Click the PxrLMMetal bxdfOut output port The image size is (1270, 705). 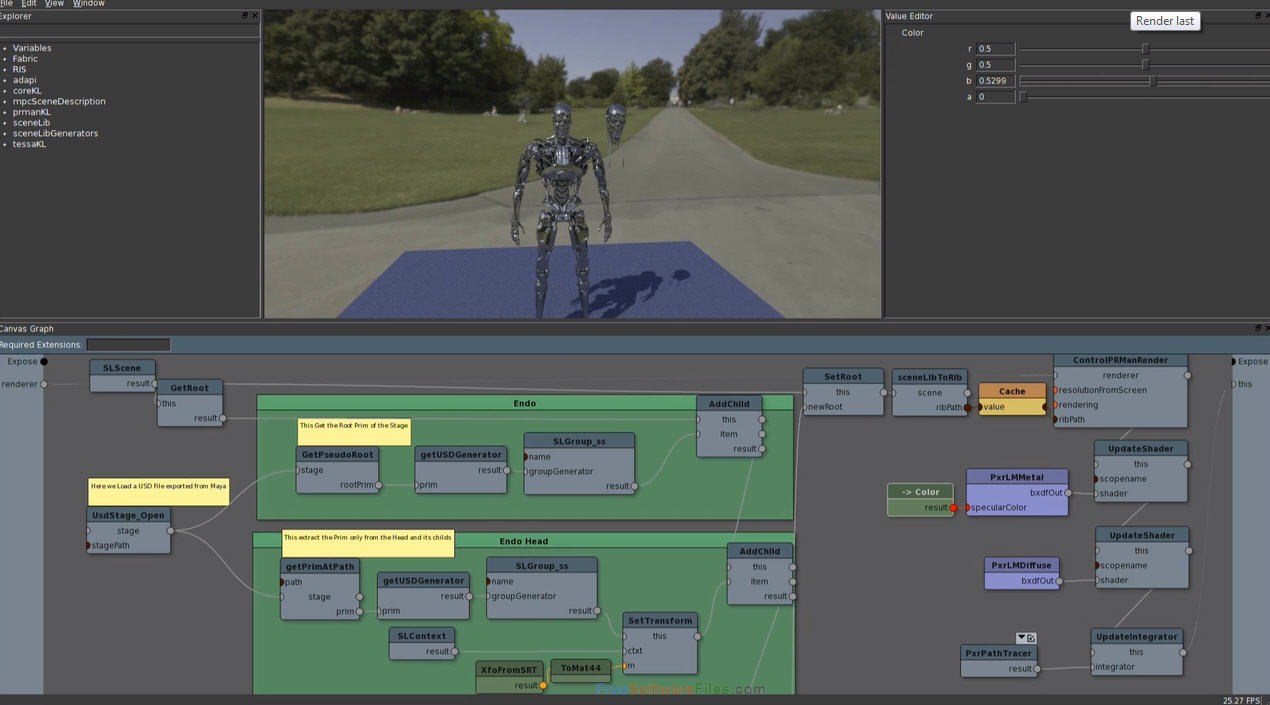[1068, 492]
